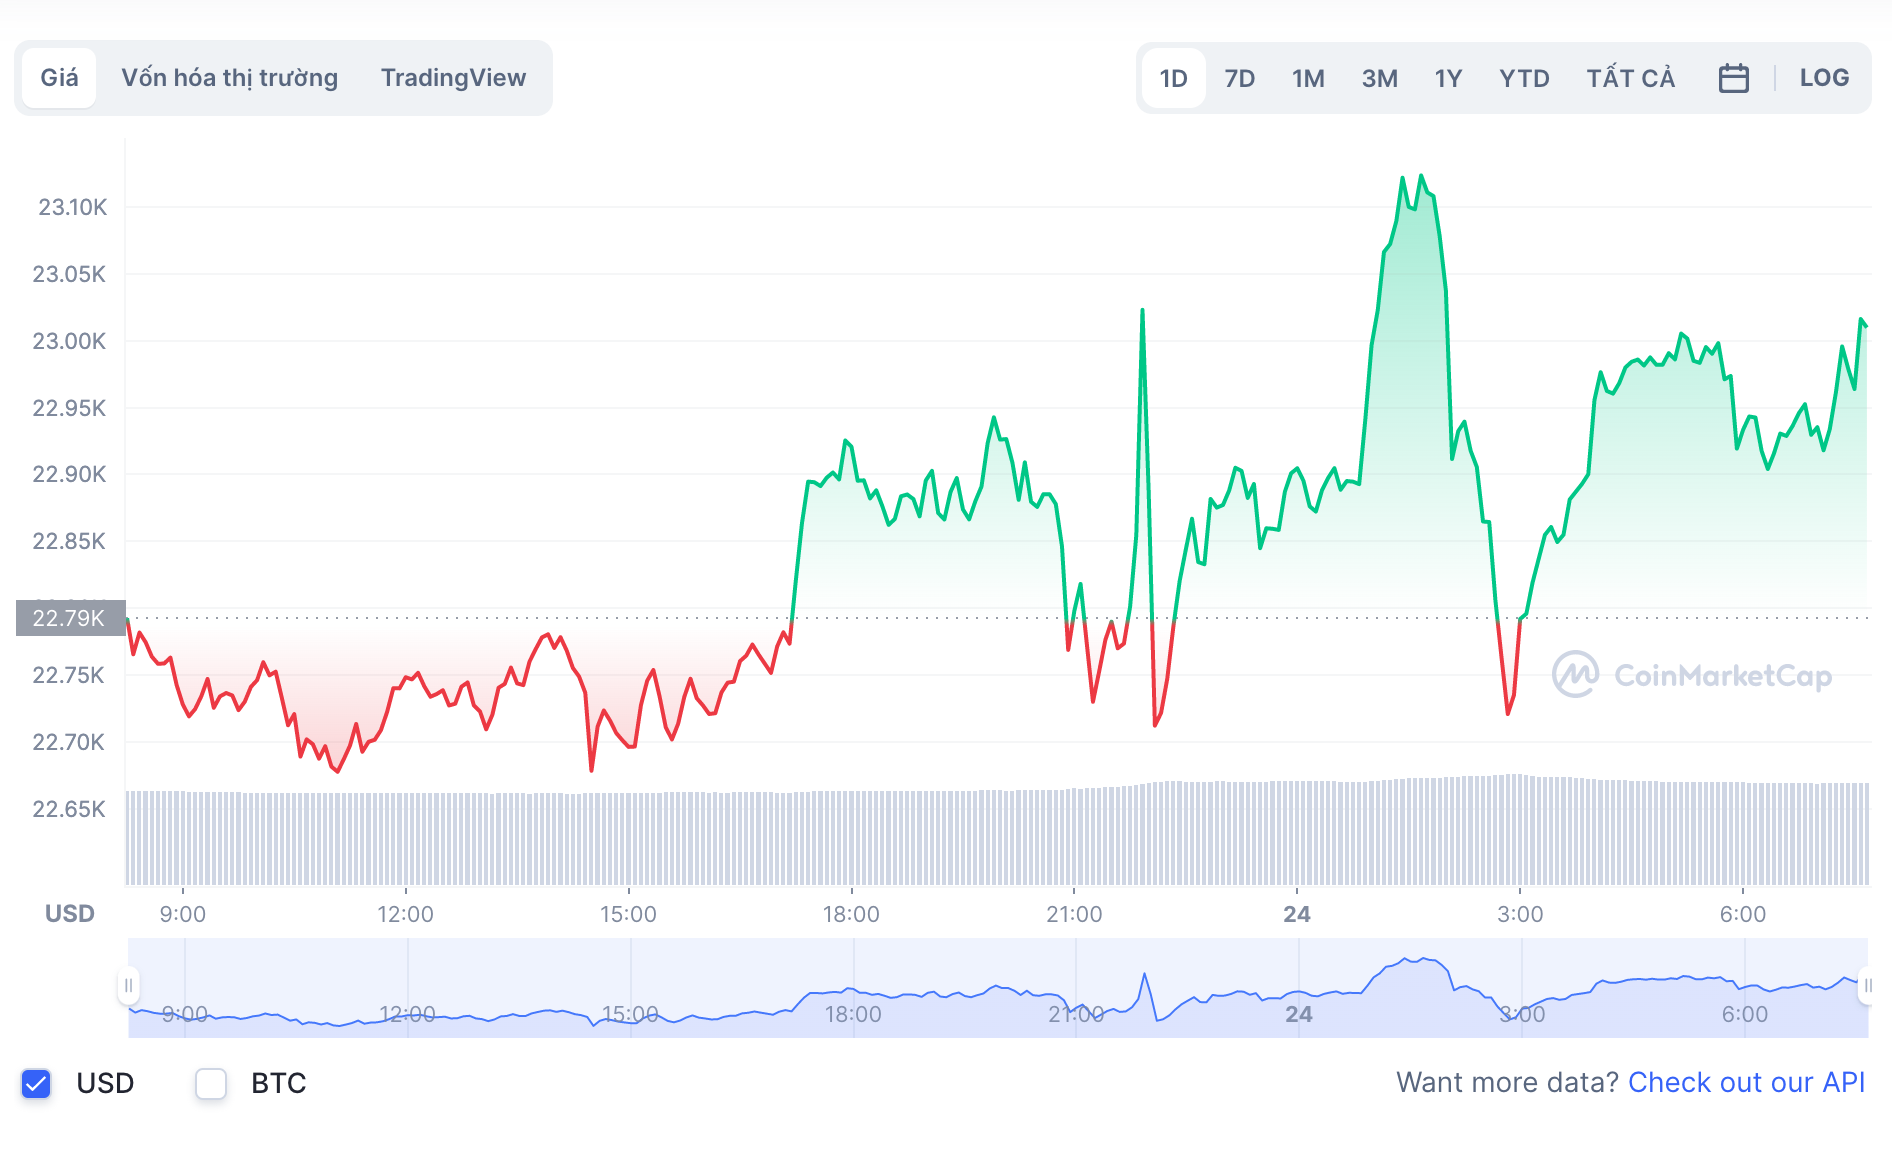The height and width of the screenshot is (1150, 1892).
Task: Select the 1Y time range
Action: [x=1448, y=78]
